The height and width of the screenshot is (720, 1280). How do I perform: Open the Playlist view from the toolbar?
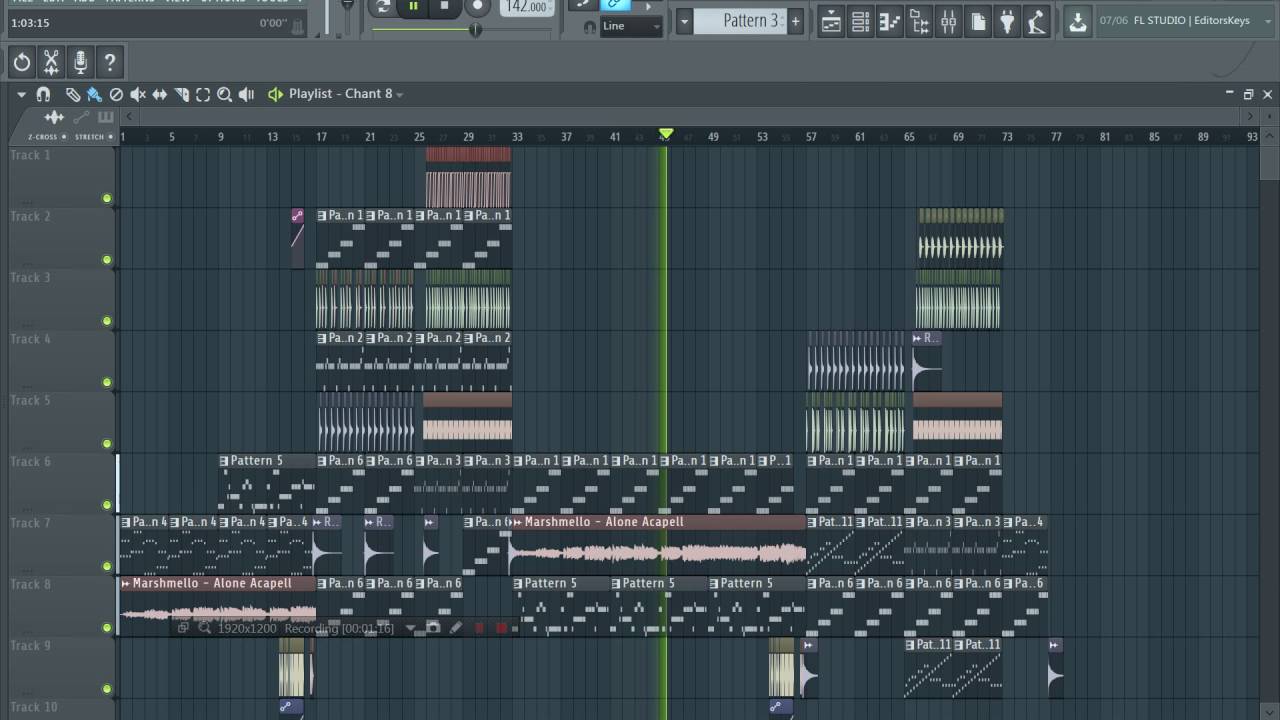(831, 22)
